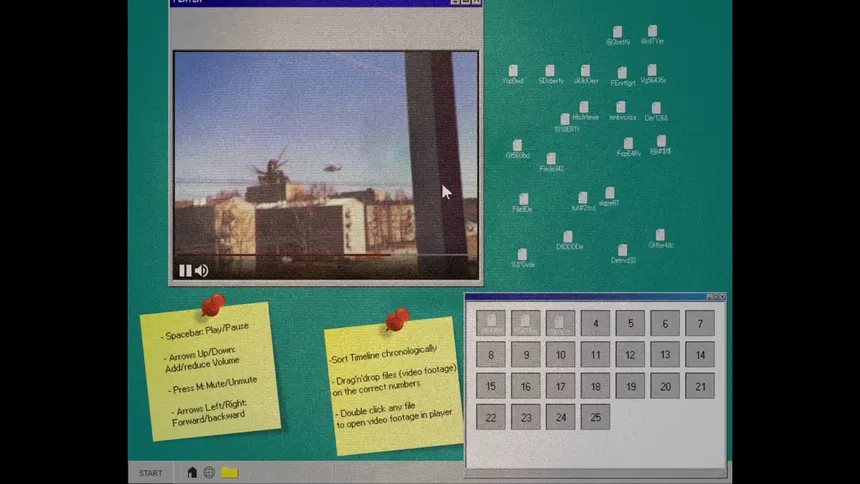Screen dimensions: 860x484
Task: Select the Detrvd32 file
Action: 623,251
